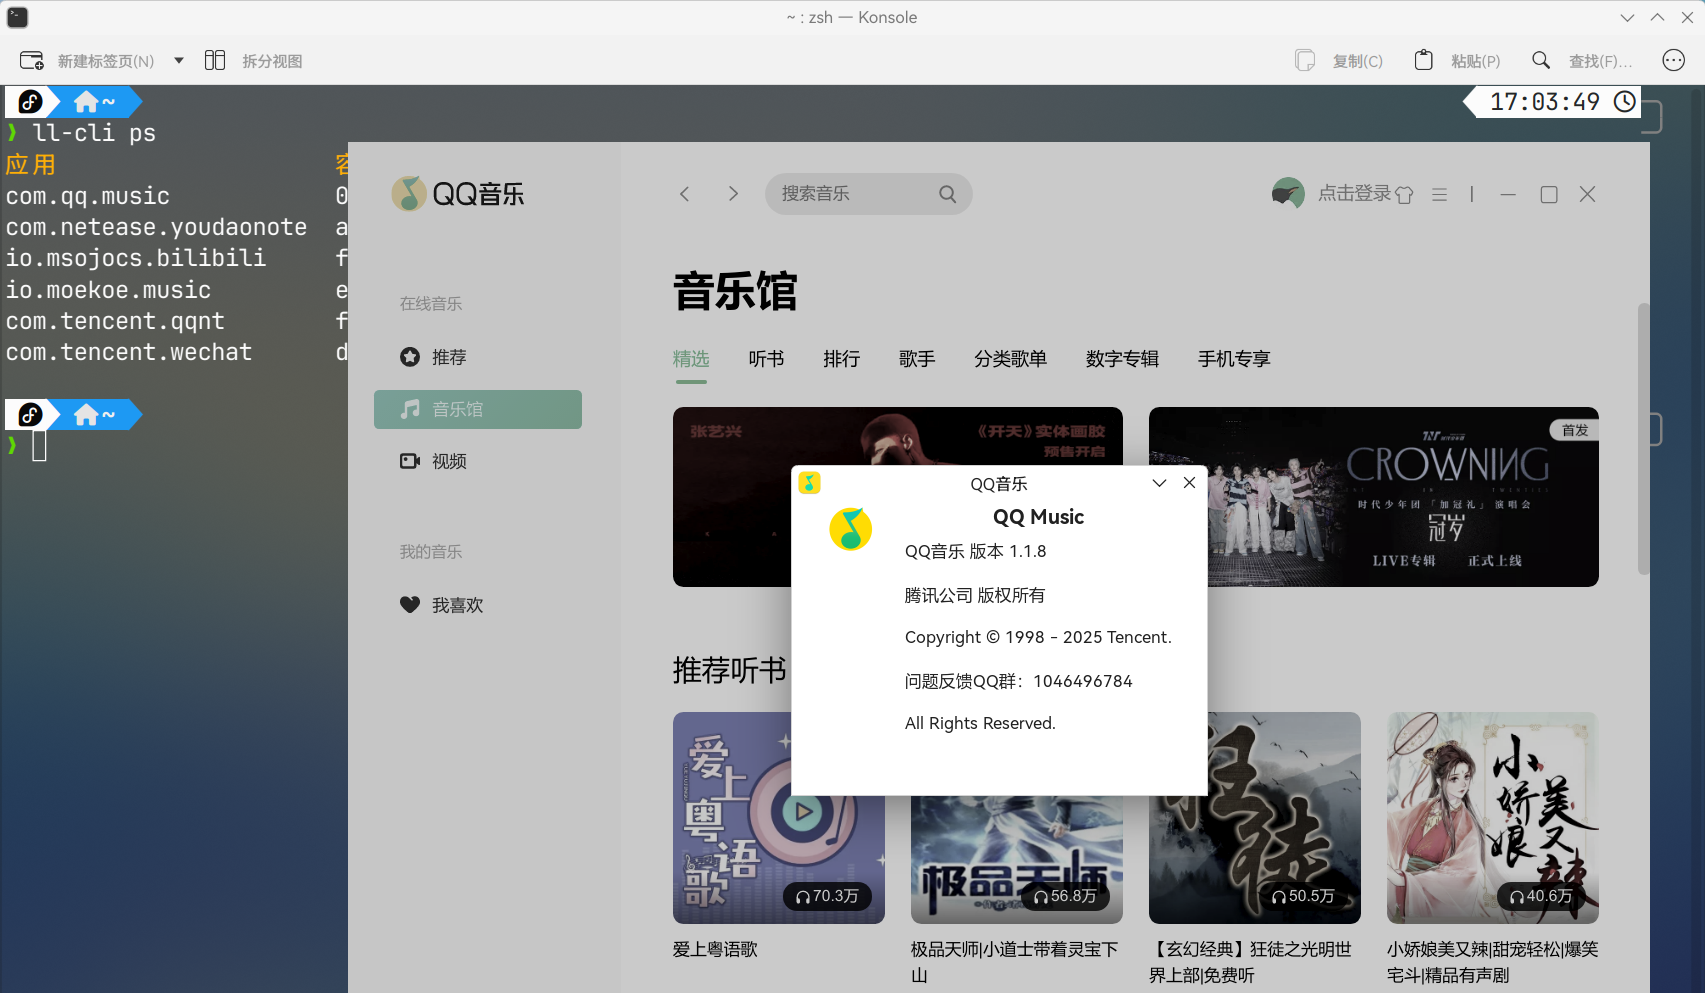
Task: Select the 精选 tab
Action: coord(691,359)
